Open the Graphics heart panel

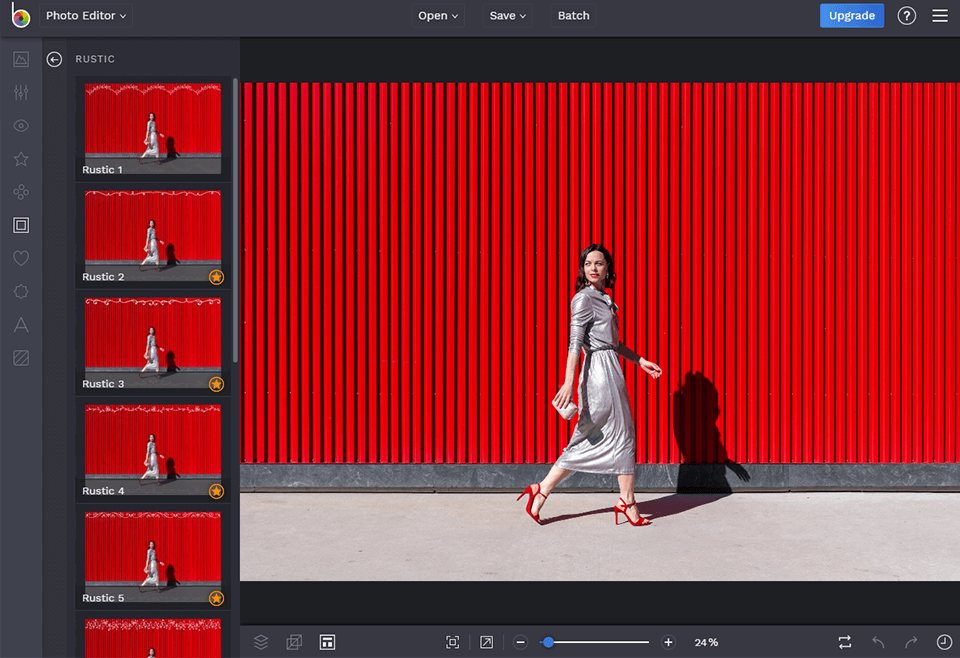pyautogui.click(x=21, y=258)
